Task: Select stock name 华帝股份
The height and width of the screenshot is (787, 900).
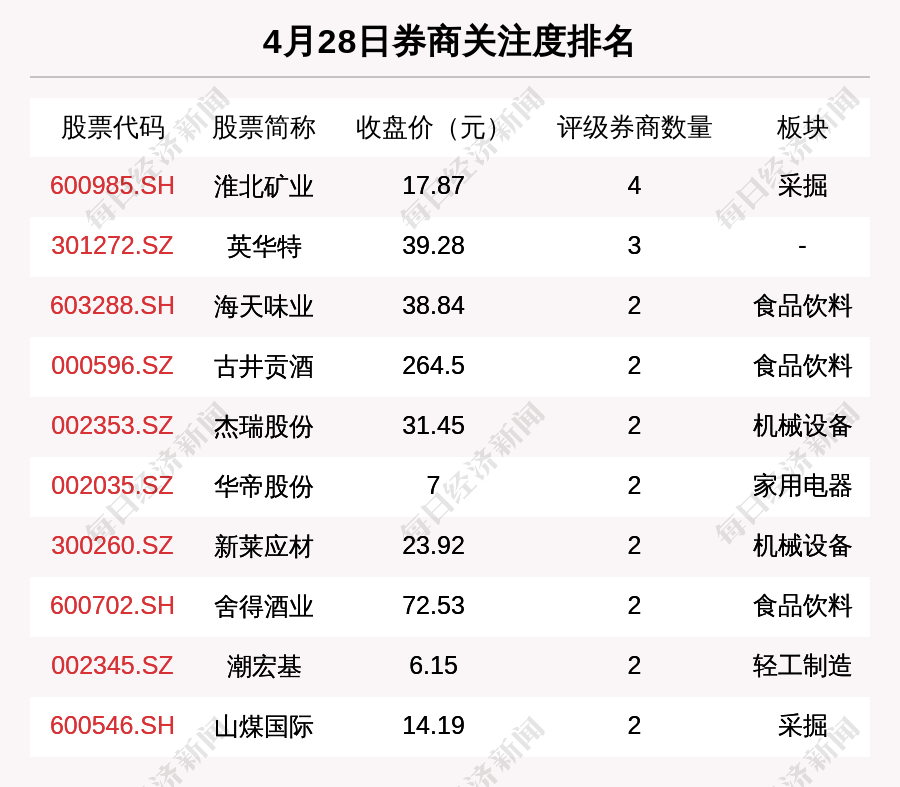Action: tap(264, 486)
